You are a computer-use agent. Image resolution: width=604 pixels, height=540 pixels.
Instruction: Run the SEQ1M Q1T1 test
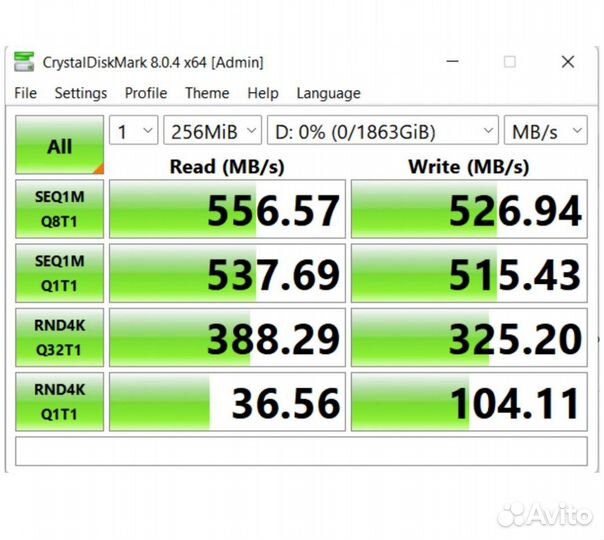[x=60, y=273]
